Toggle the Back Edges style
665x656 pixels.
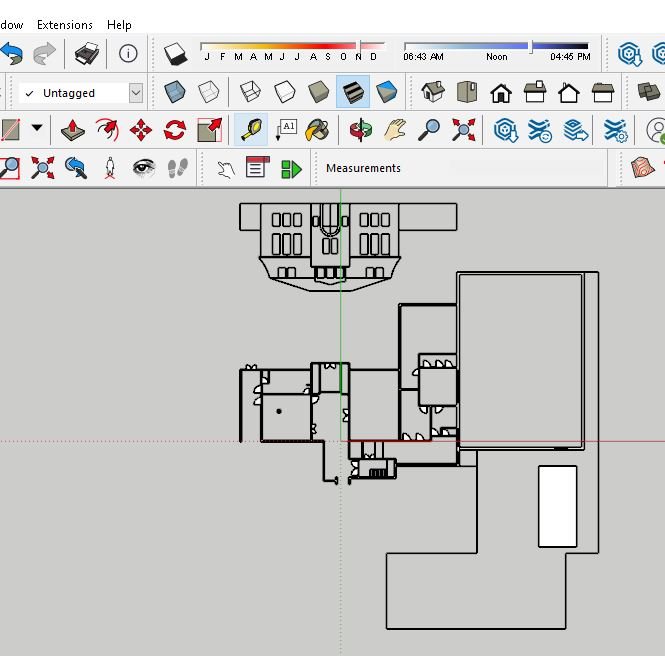click(209, 92)
